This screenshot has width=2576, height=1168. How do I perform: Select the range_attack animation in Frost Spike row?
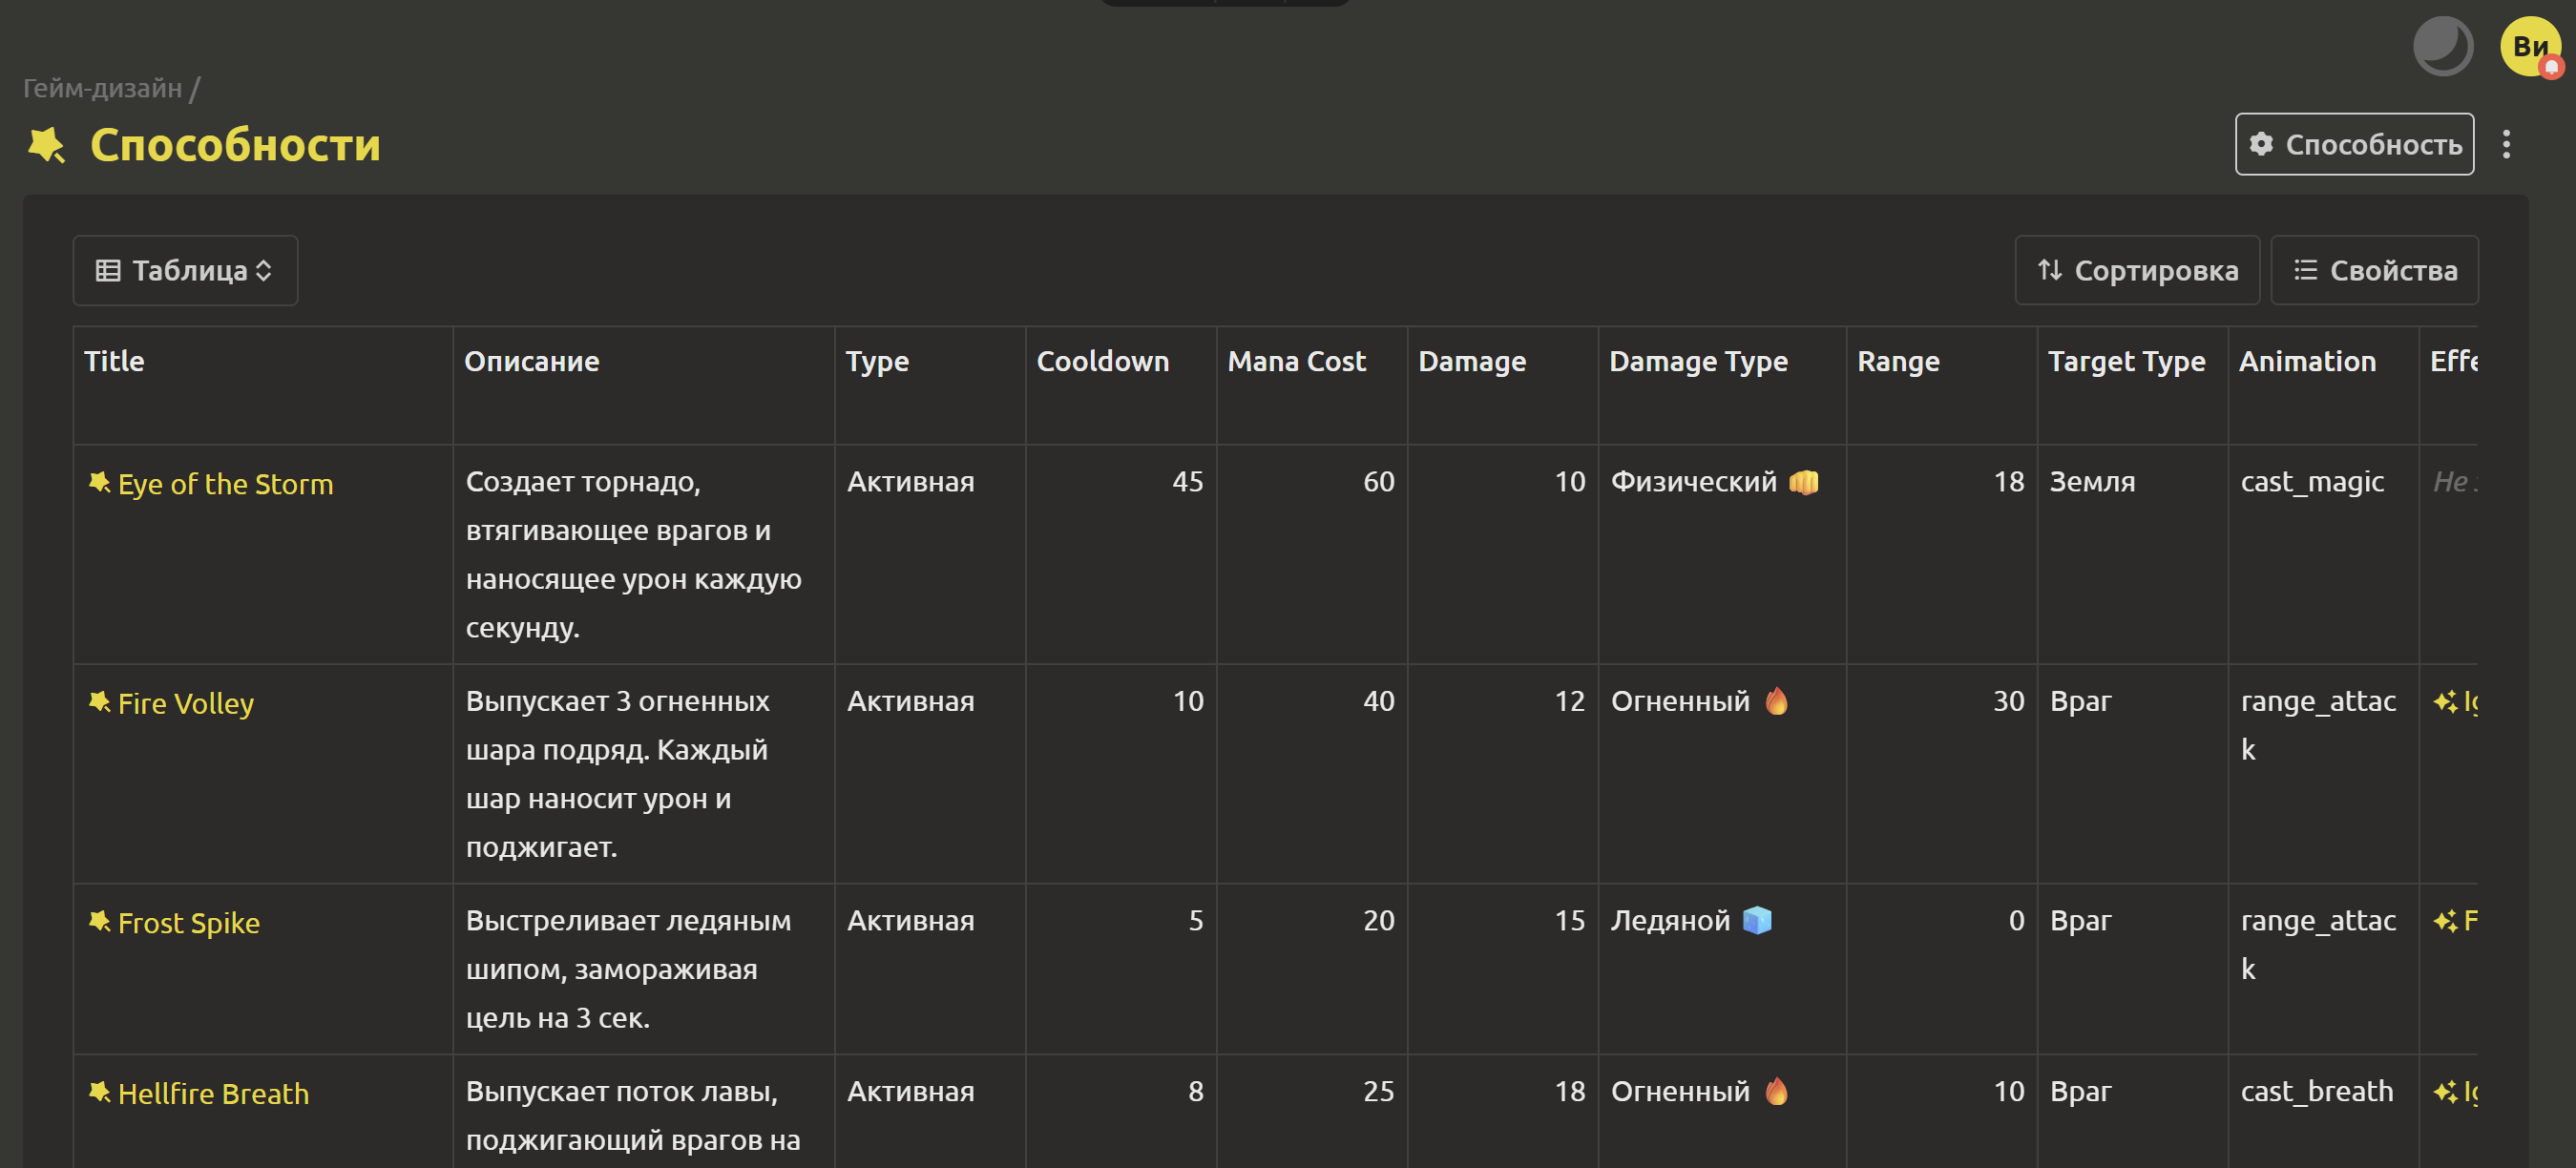[x=2318, y=944]
